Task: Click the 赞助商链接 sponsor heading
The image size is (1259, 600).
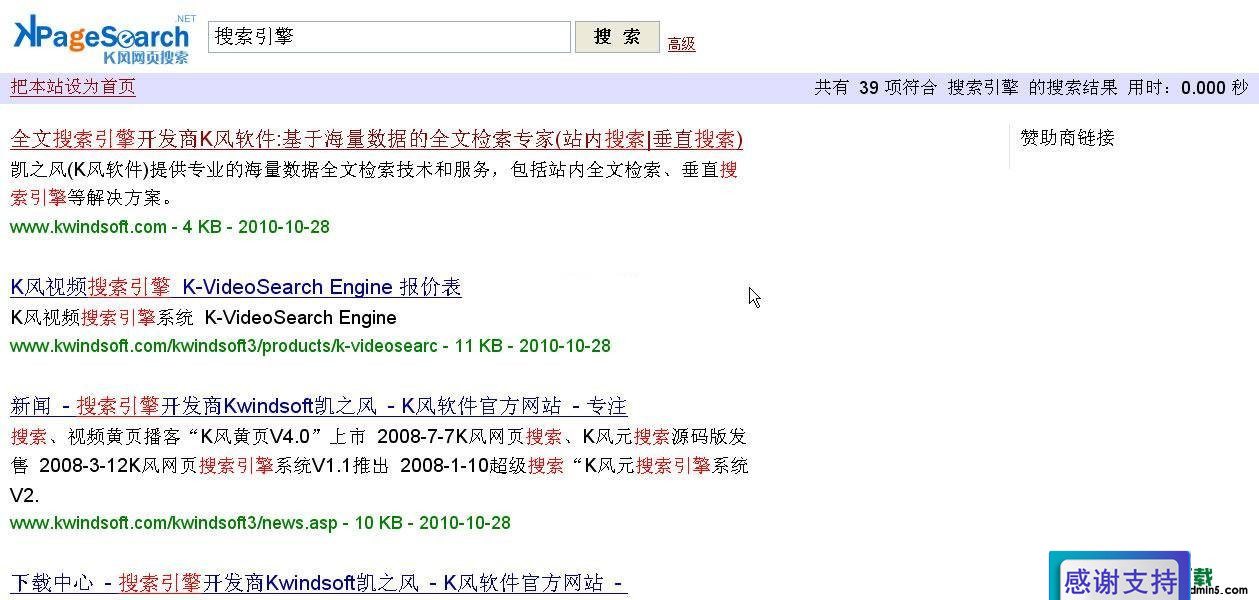Action: (x=1067, y=138)
